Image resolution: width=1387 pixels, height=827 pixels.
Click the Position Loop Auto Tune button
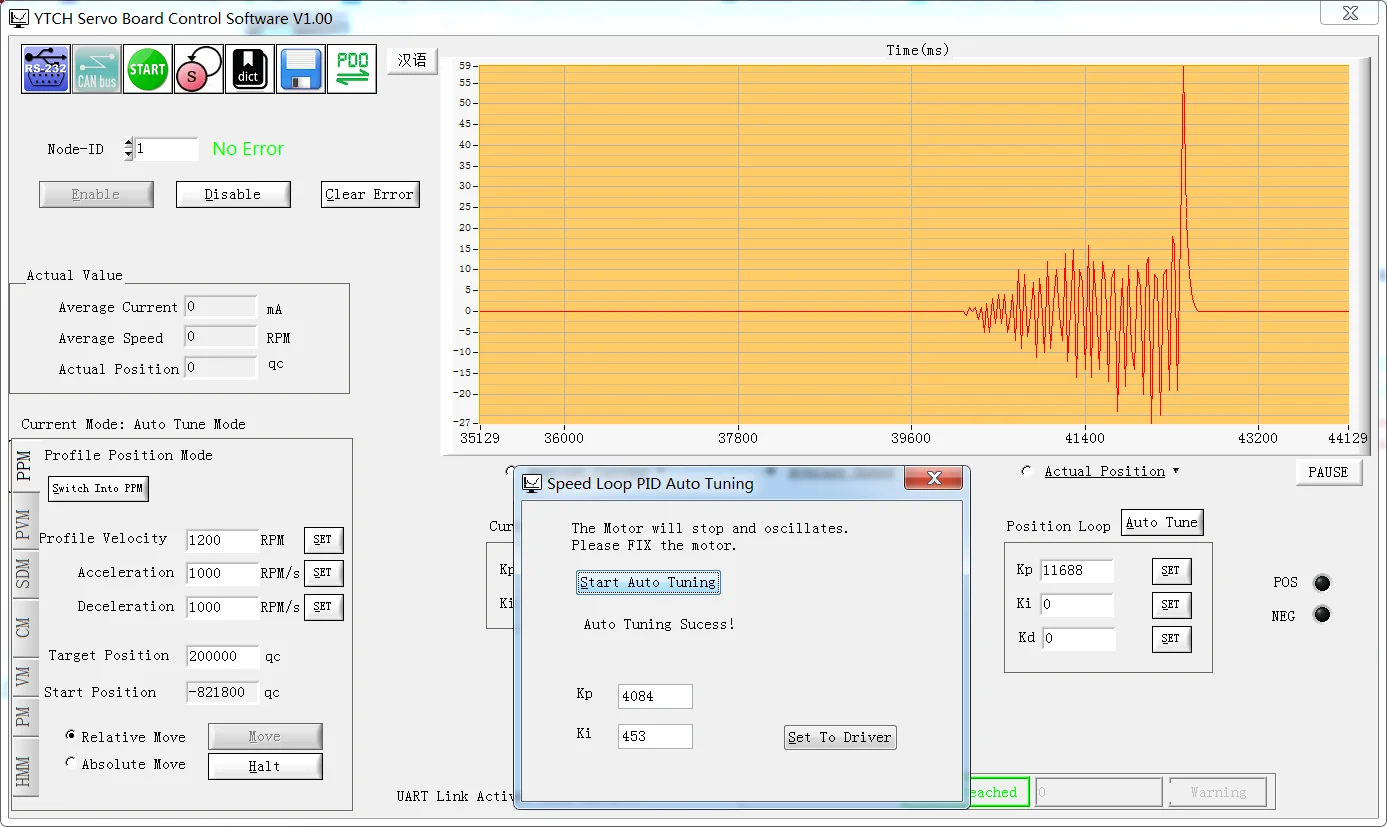(1161, 522)
